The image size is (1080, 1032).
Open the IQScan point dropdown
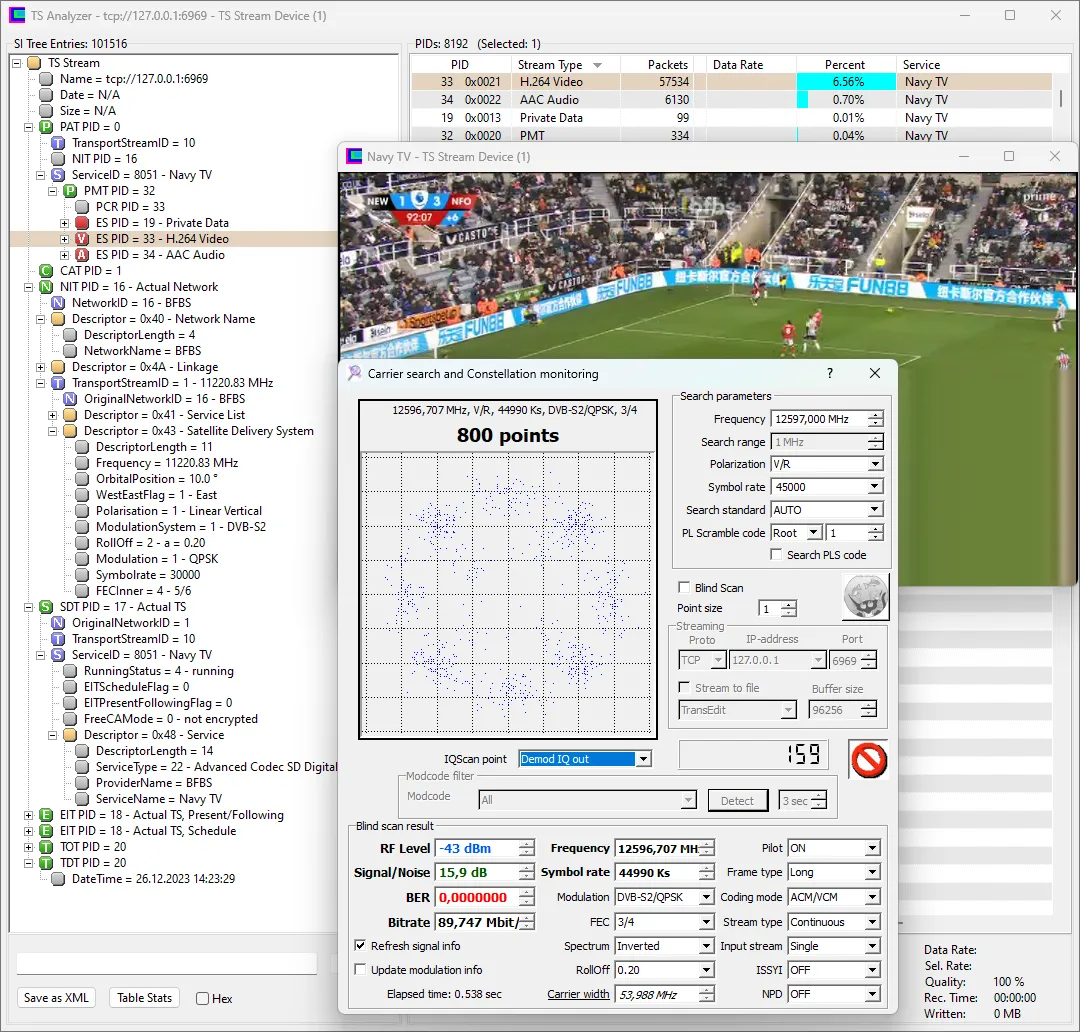click(643, 759)
